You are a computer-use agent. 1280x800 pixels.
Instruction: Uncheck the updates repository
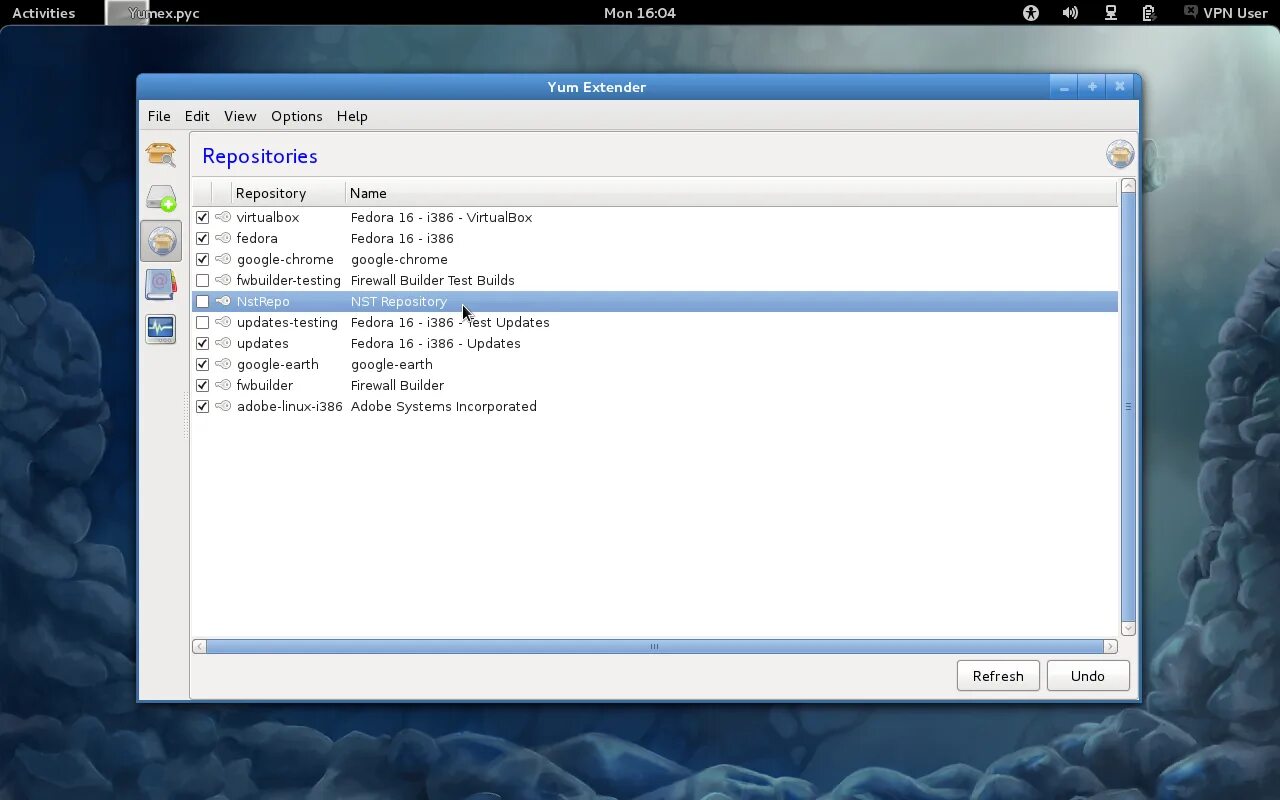[203, 343]
